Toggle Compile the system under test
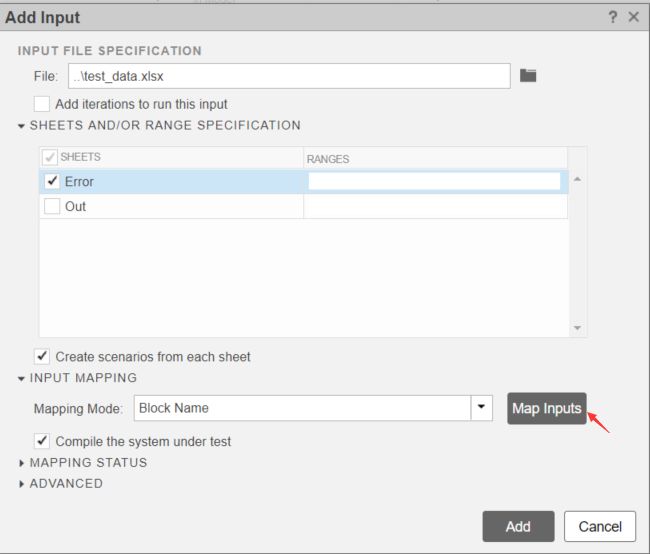This screenshot has width=650, height=554. tap(41, 441)
